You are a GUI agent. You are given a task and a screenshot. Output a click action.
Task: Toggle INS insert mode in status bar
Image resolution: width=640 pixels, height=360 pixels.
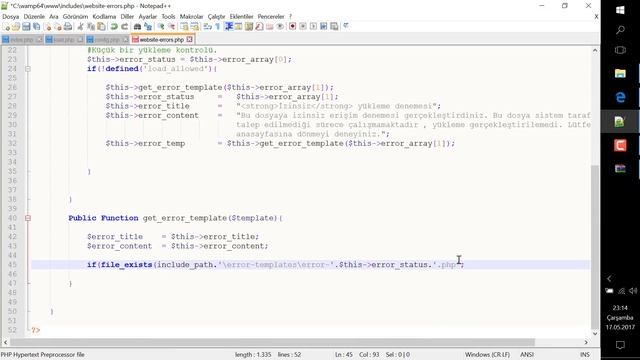tap(584, 355)
